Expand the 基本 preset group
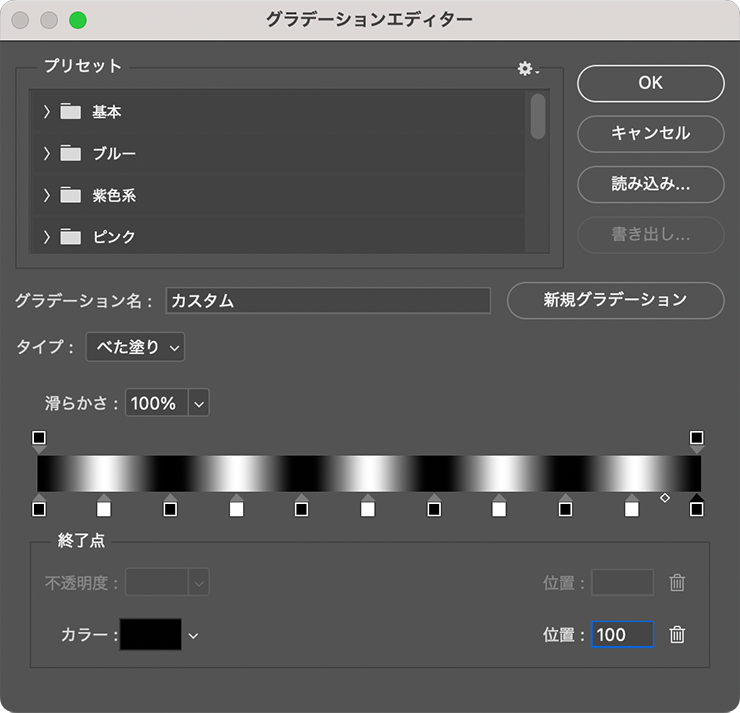The image size is (740, 713). click(46, 112)
